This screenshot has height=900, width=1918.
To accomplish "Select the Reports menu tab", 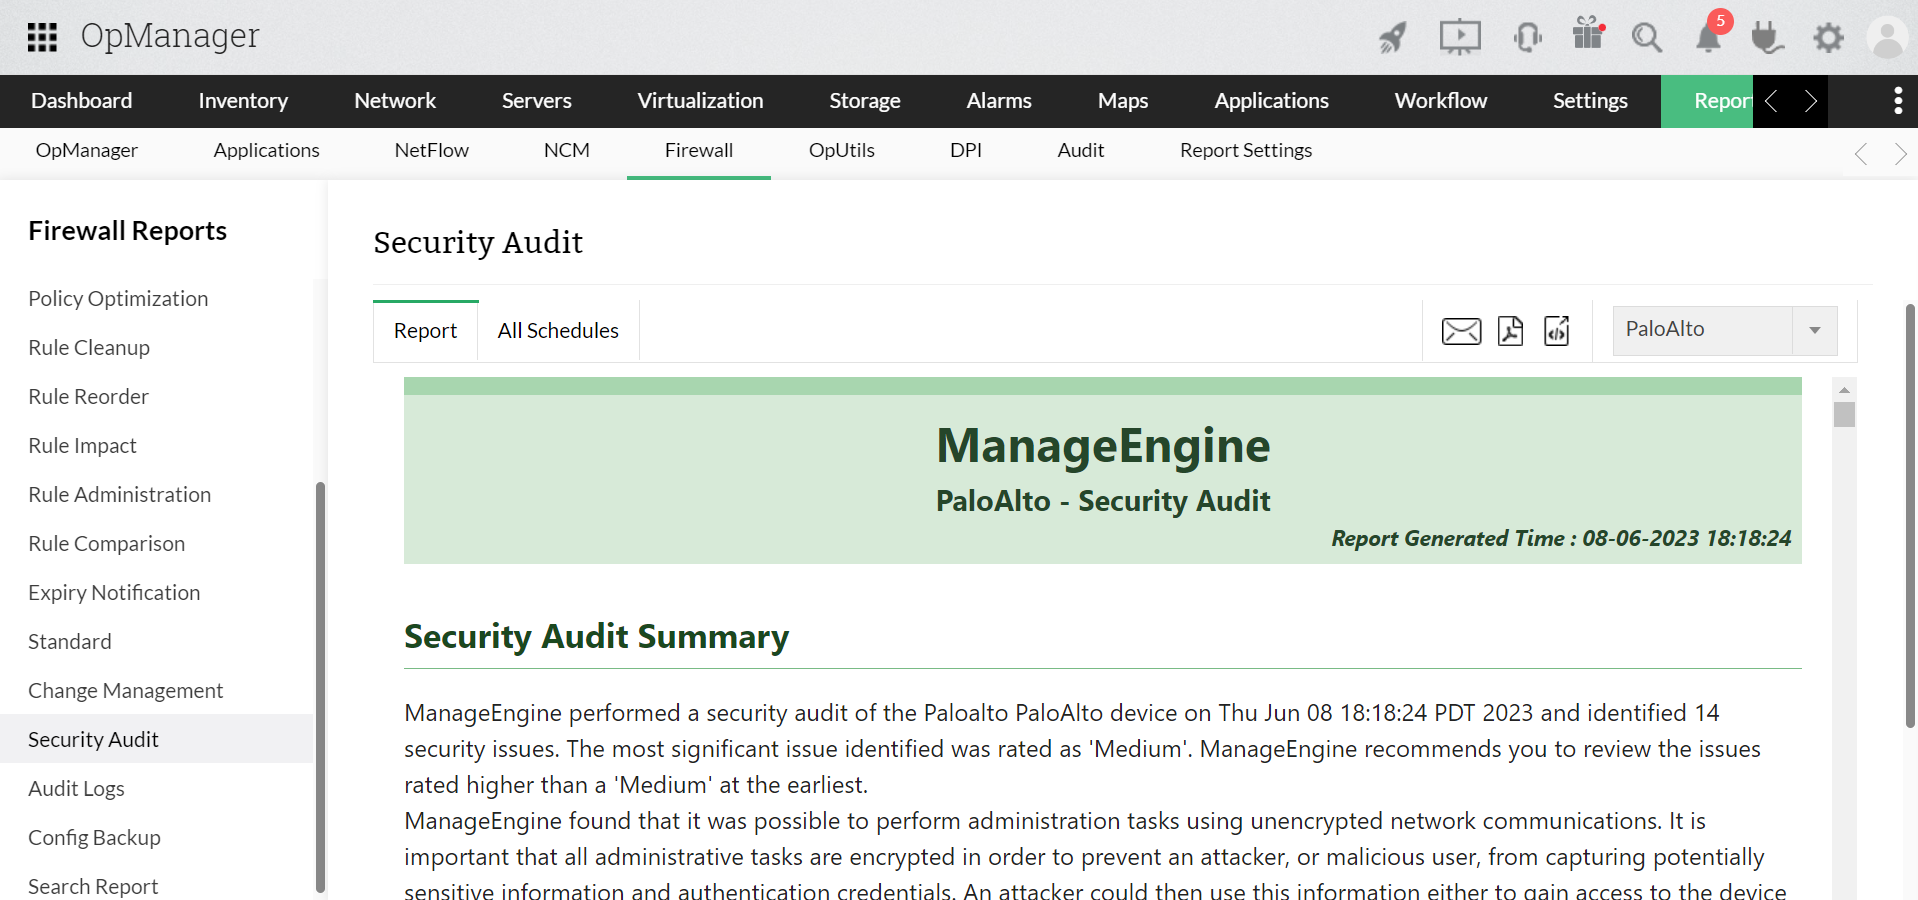I will pyautogui.click(x=1707, y=101).
